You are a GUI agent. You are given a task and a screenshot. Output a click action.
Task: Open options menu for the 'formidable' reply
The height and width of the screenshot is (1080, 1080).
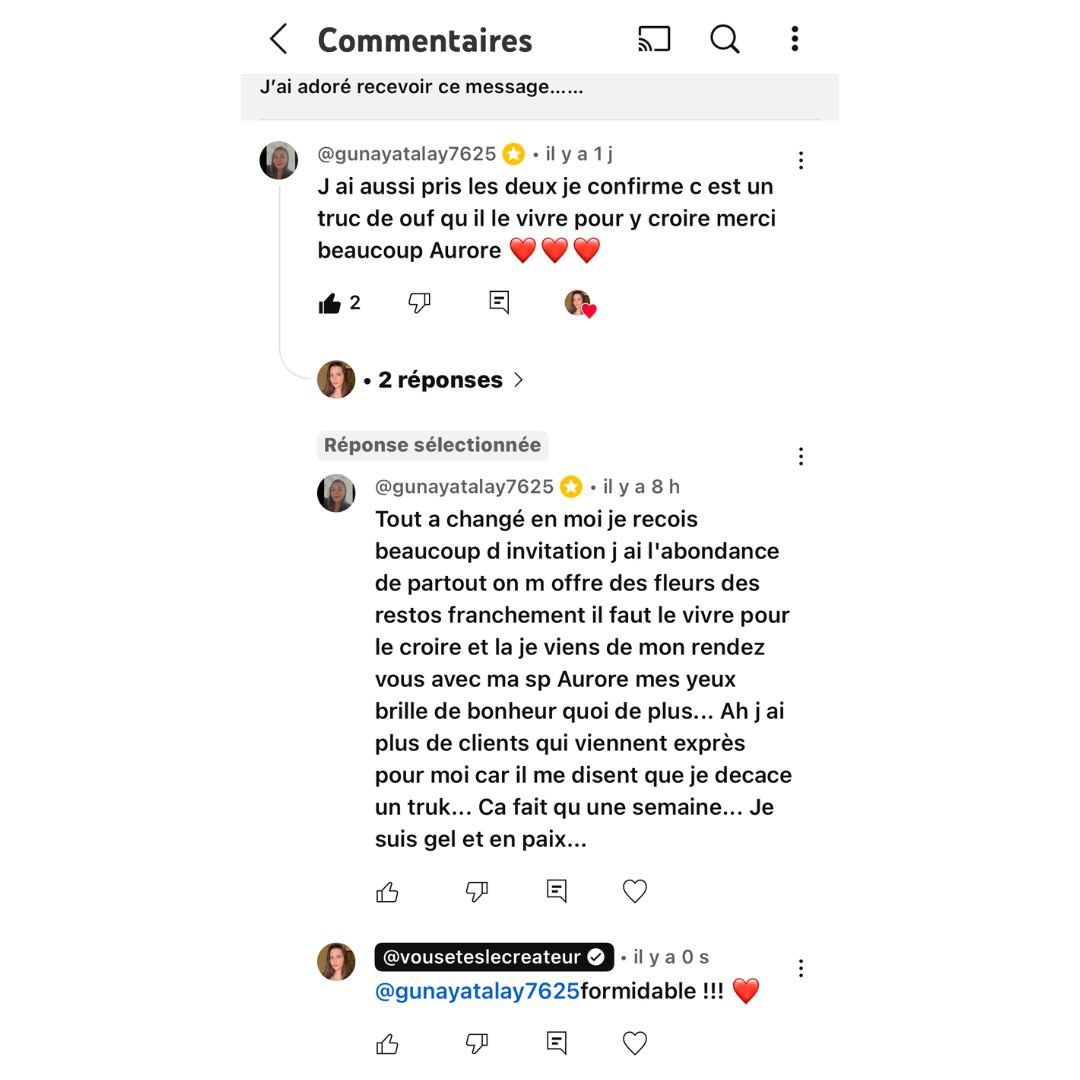click(800, 968)
